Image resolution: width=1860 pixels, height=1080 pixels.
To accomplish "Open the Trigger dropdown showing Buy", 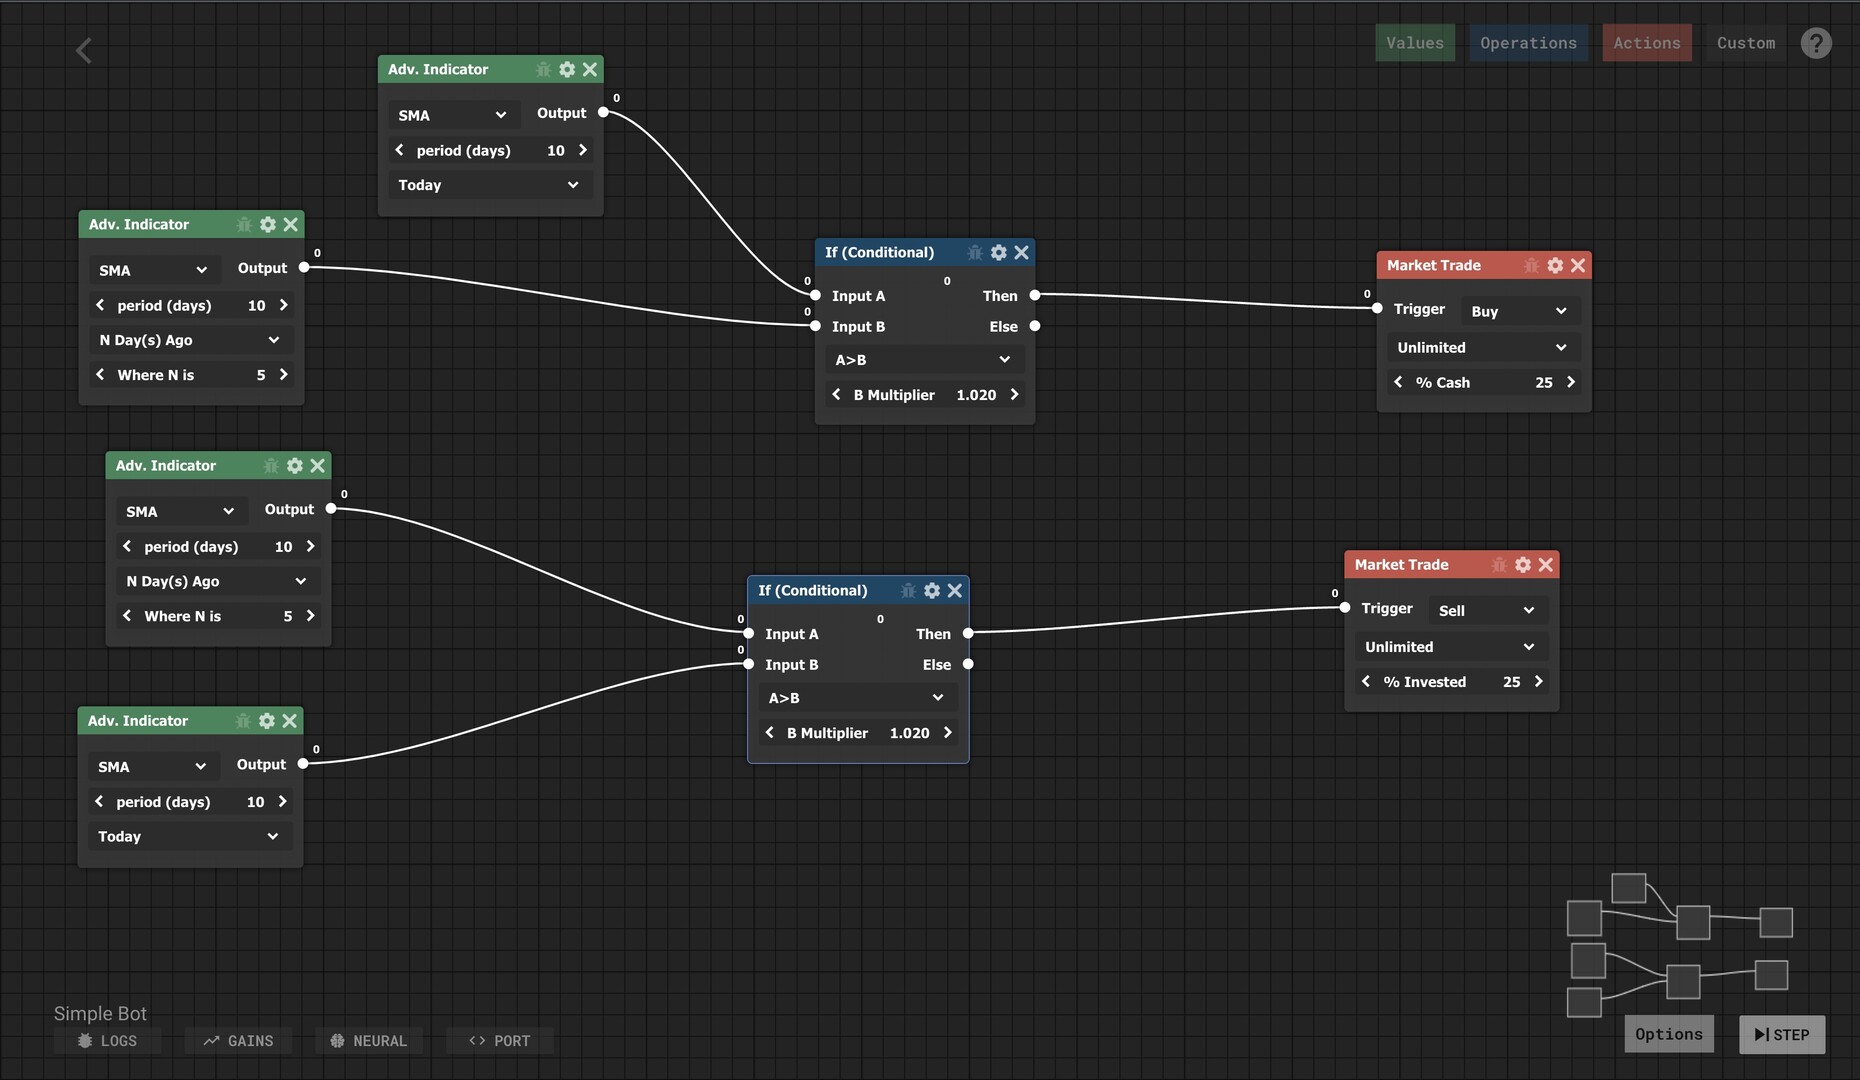I will (x=1518, y=310).
